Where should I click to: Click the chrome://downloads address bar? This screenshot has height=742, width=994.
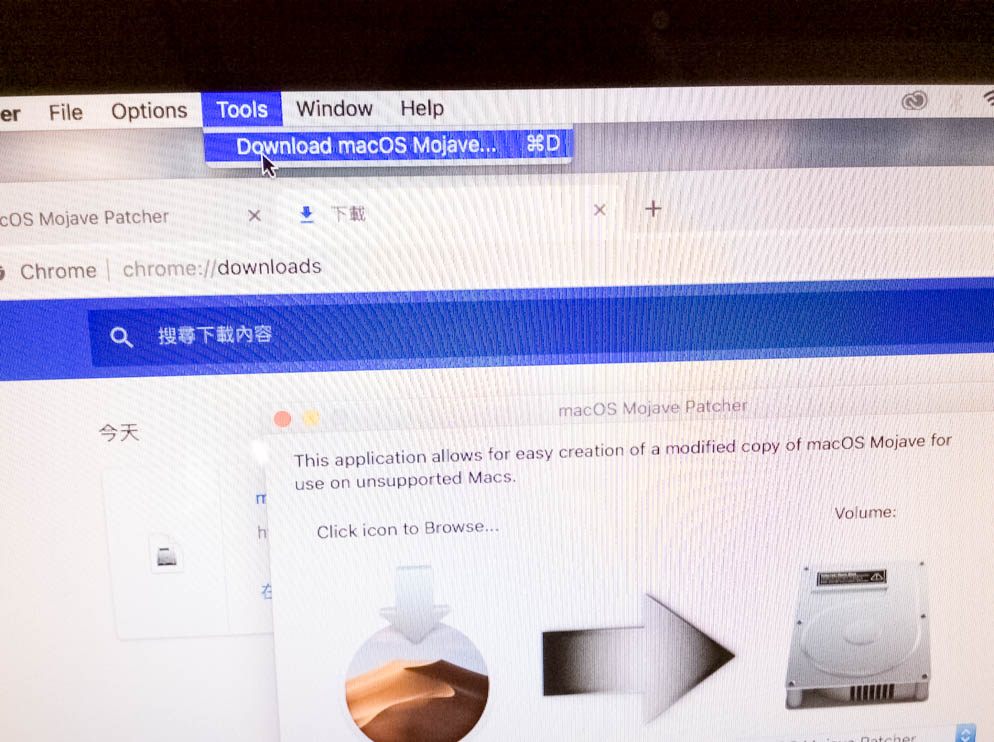[x=221, y=268]
